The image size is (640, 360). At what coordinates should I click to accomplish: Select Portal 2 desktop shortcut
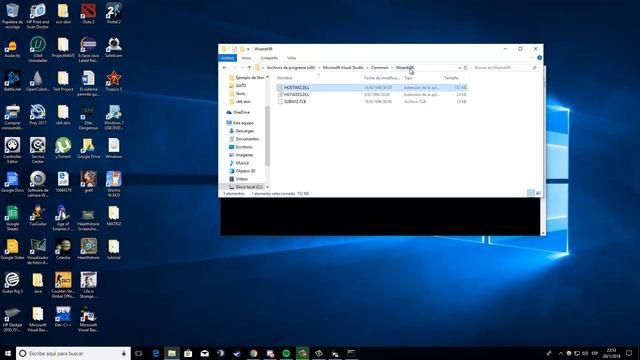(x=113, y=13)
